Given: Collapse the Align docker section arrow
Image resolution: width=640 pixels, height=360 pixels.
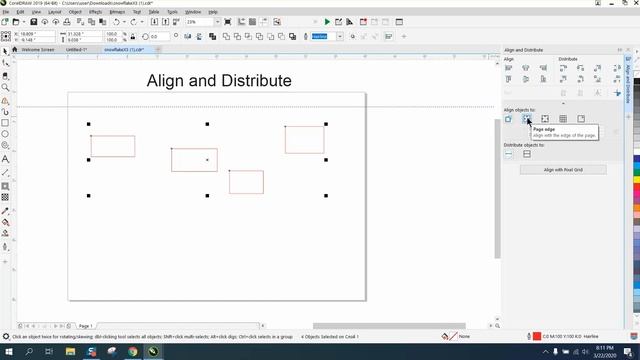Looking at the screenshot, I should click(x=563, y=104).
